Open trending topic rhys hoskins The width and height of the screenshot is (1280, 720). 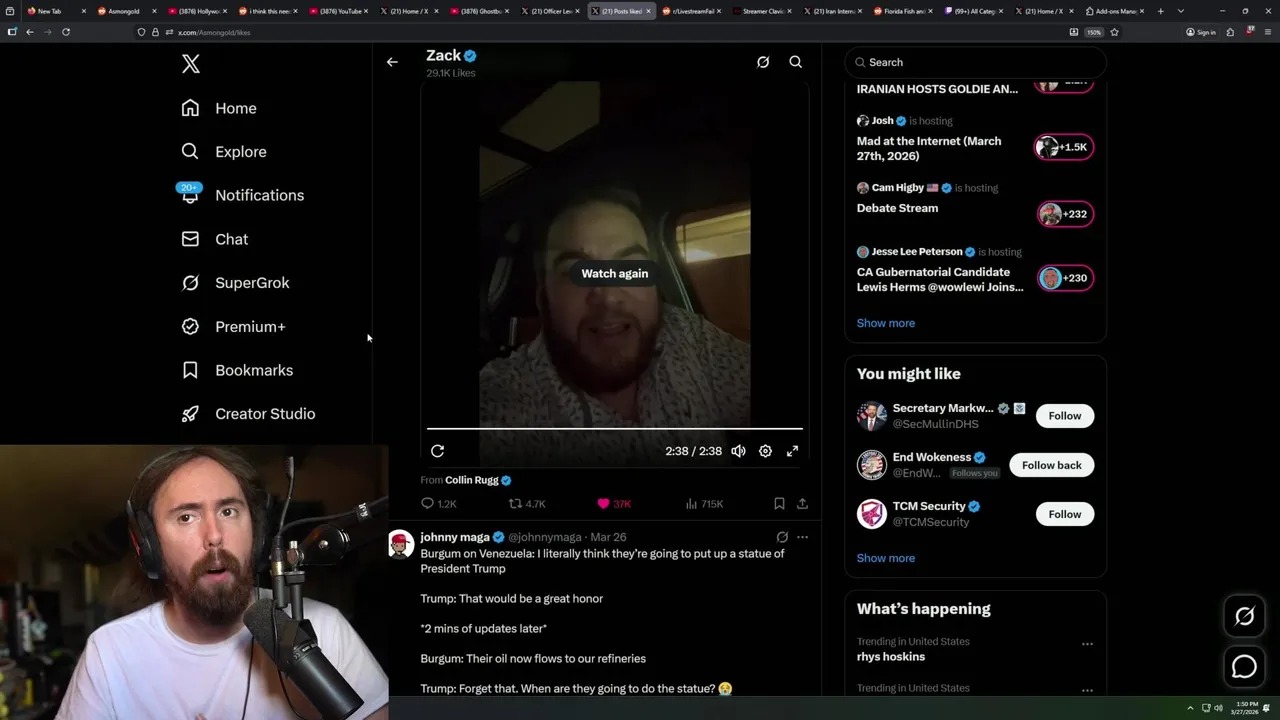(891, 657)
